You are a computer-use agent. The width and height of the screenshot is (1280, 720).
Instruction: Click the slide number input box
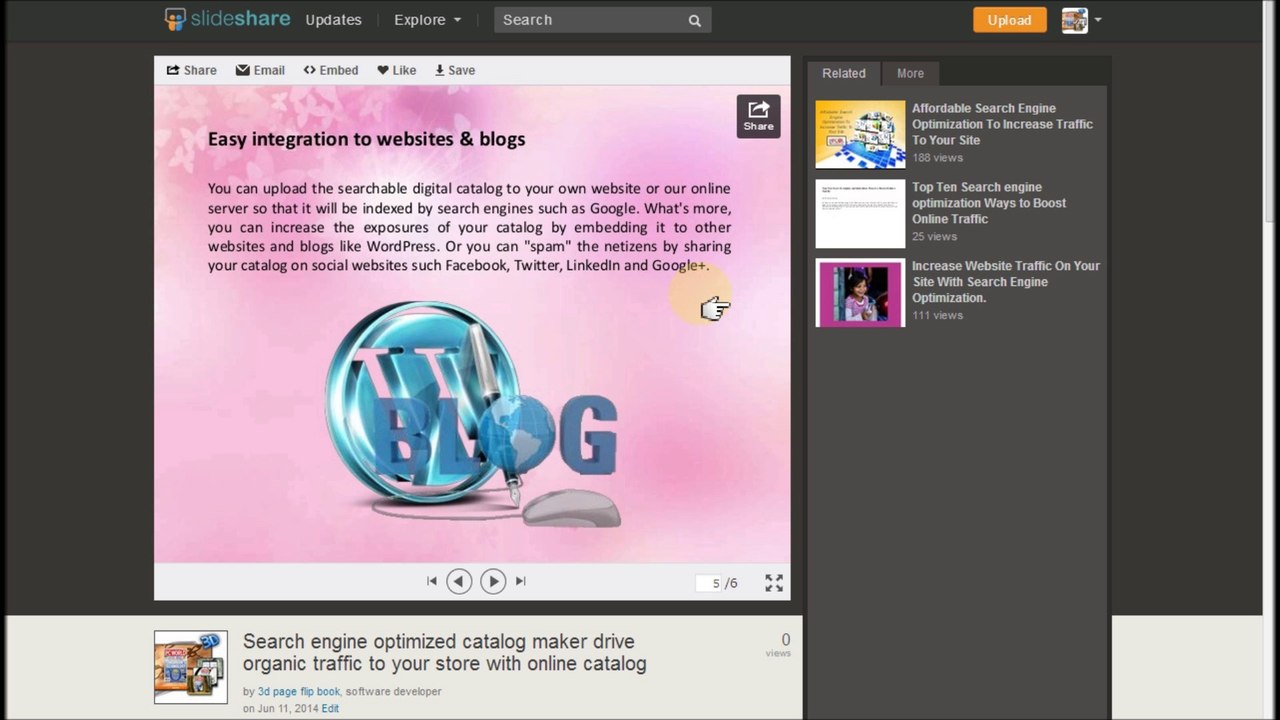click(x=709, y=583)
